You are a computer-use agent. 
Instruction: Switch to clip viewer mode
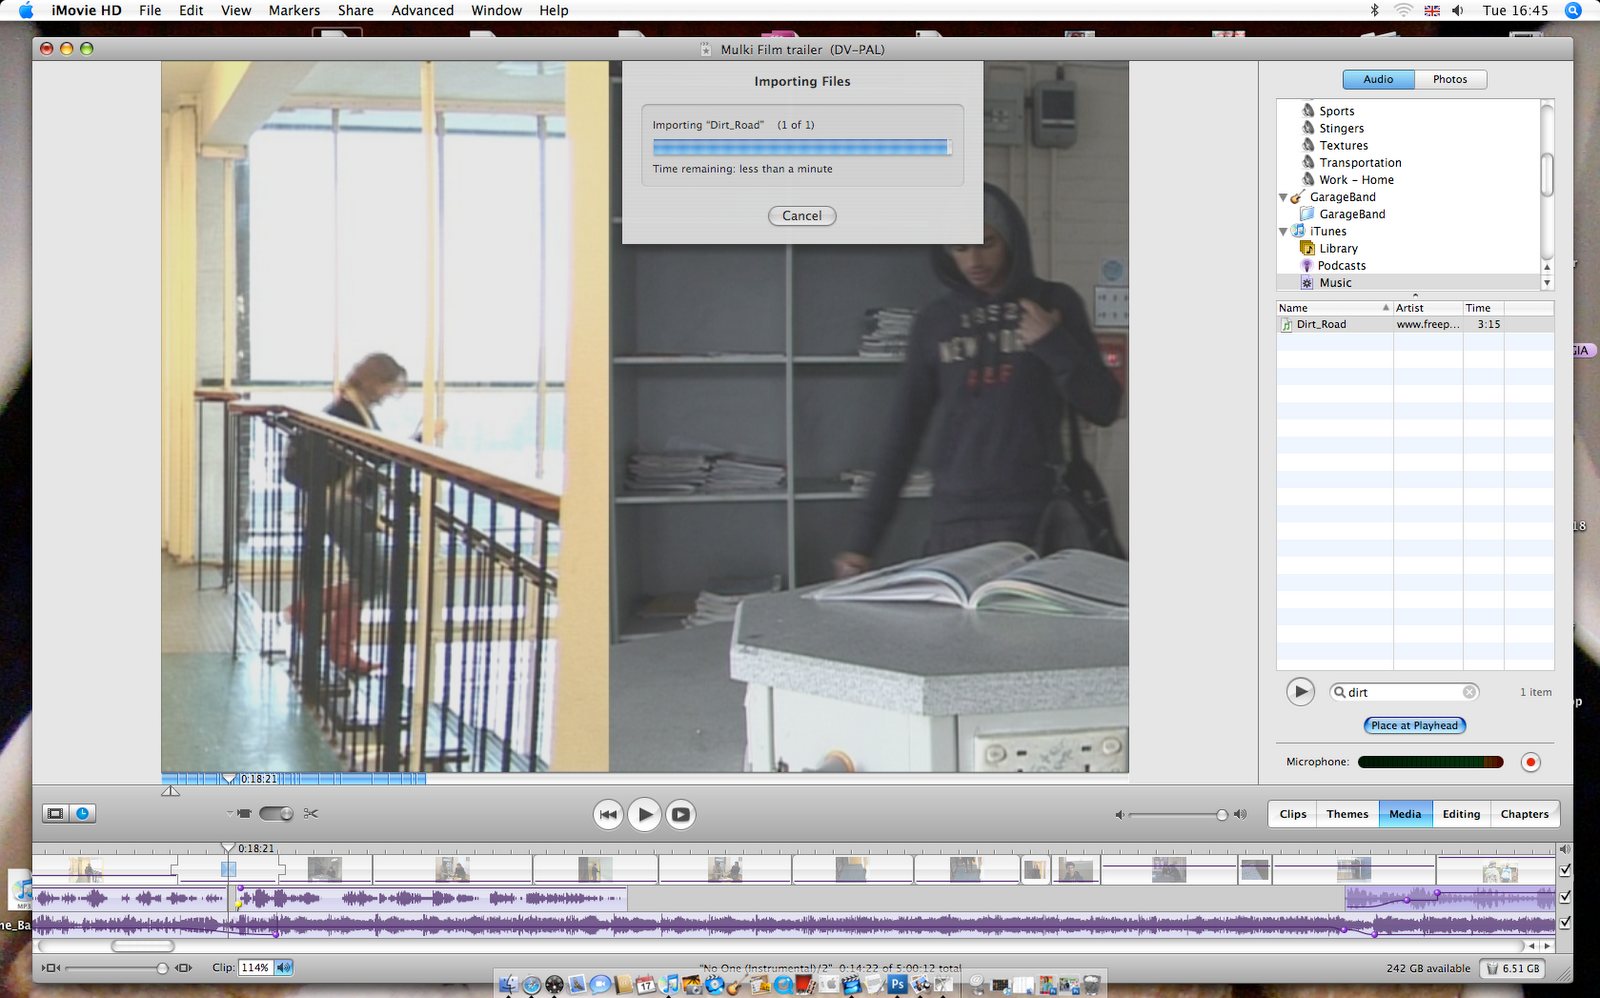tap(56, 814)
